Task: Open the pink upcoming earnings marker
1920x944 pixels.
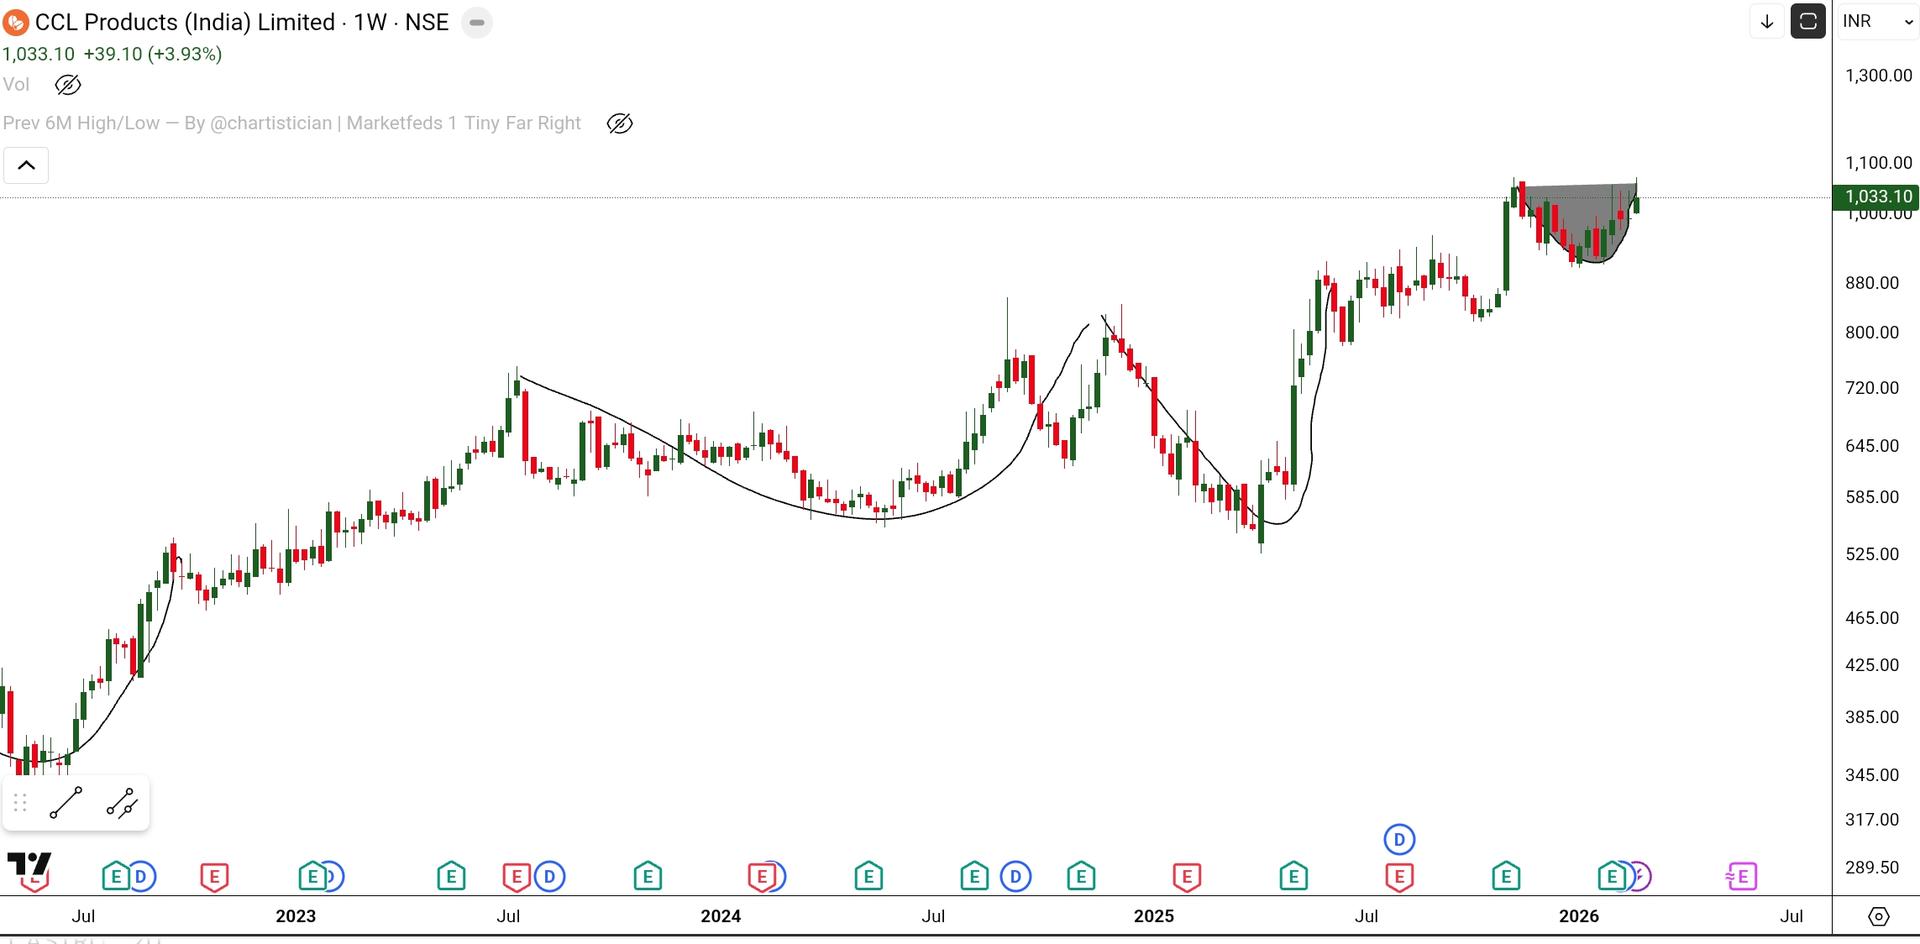Action: point(1741,877)
